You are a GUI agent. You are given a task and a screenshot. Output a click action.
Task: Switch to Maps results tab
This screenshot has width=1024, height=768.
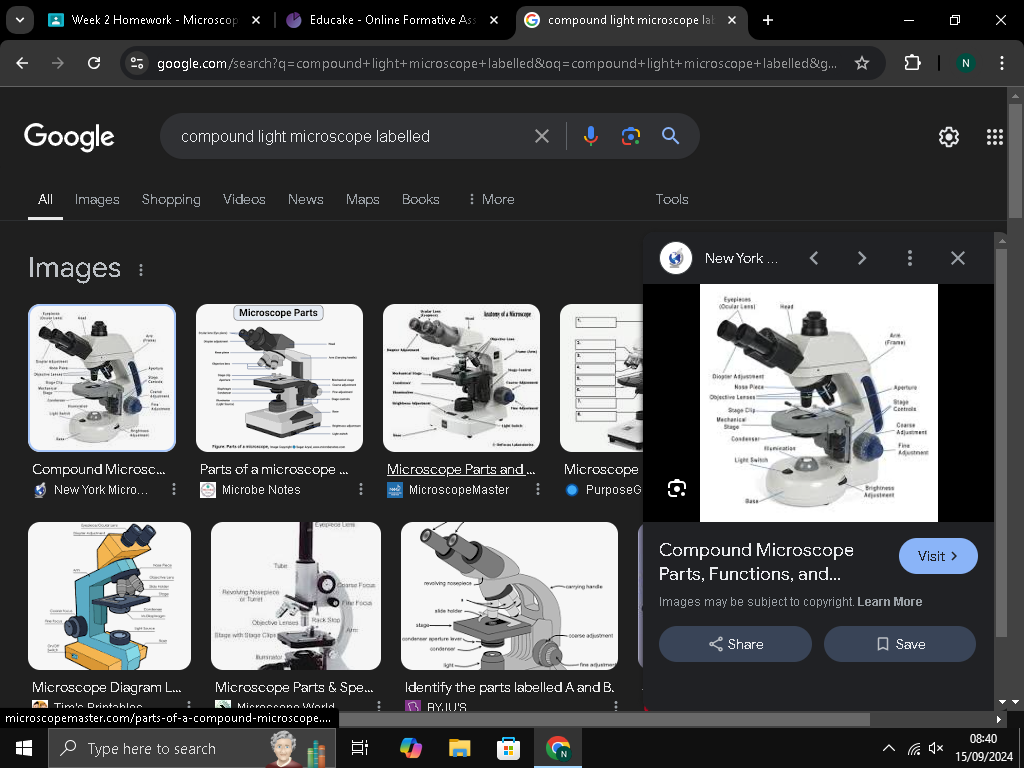[362, 199]
